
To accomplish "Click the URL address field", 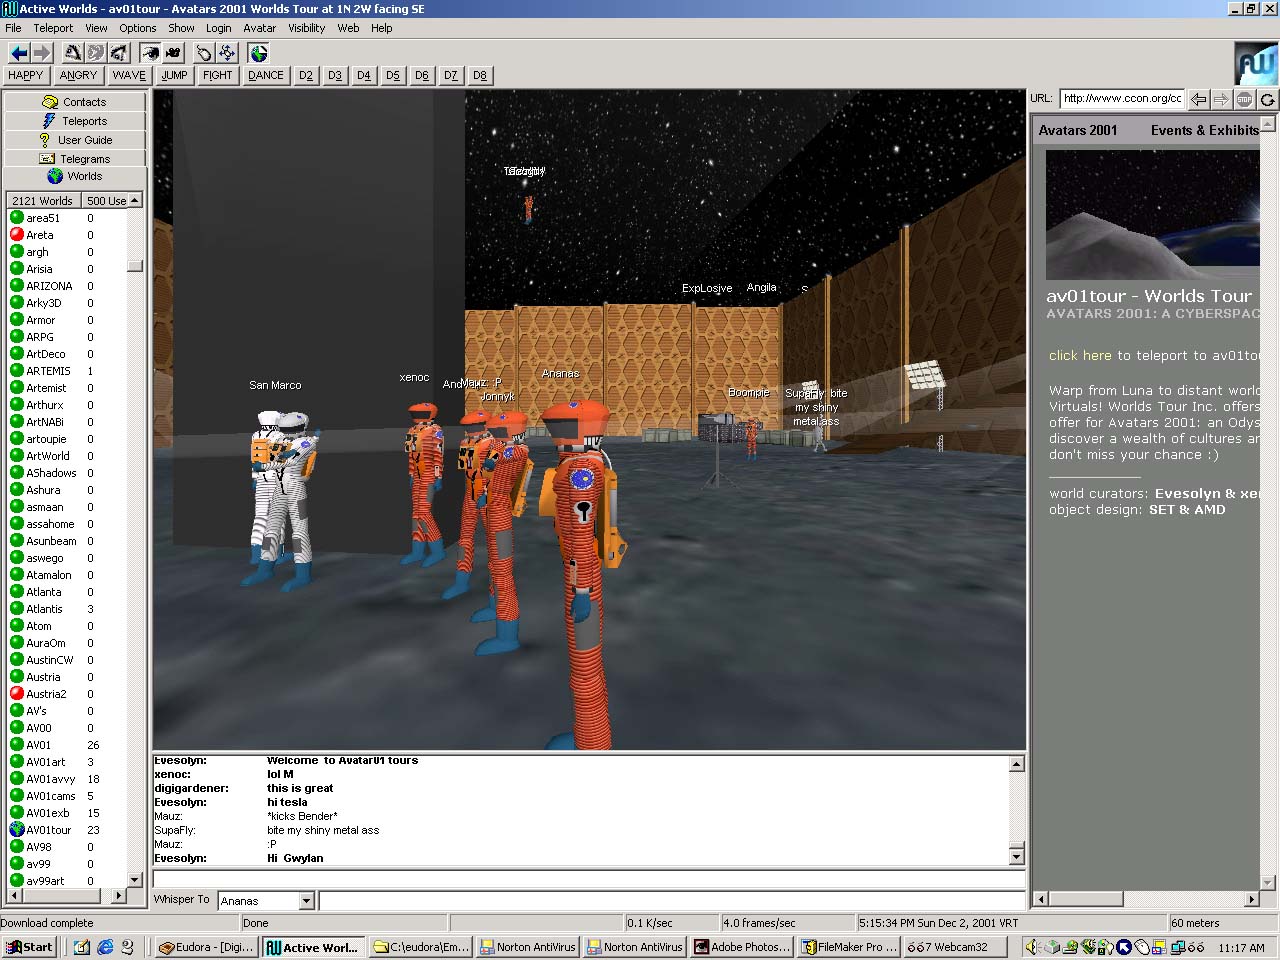I will (1121, 99).
